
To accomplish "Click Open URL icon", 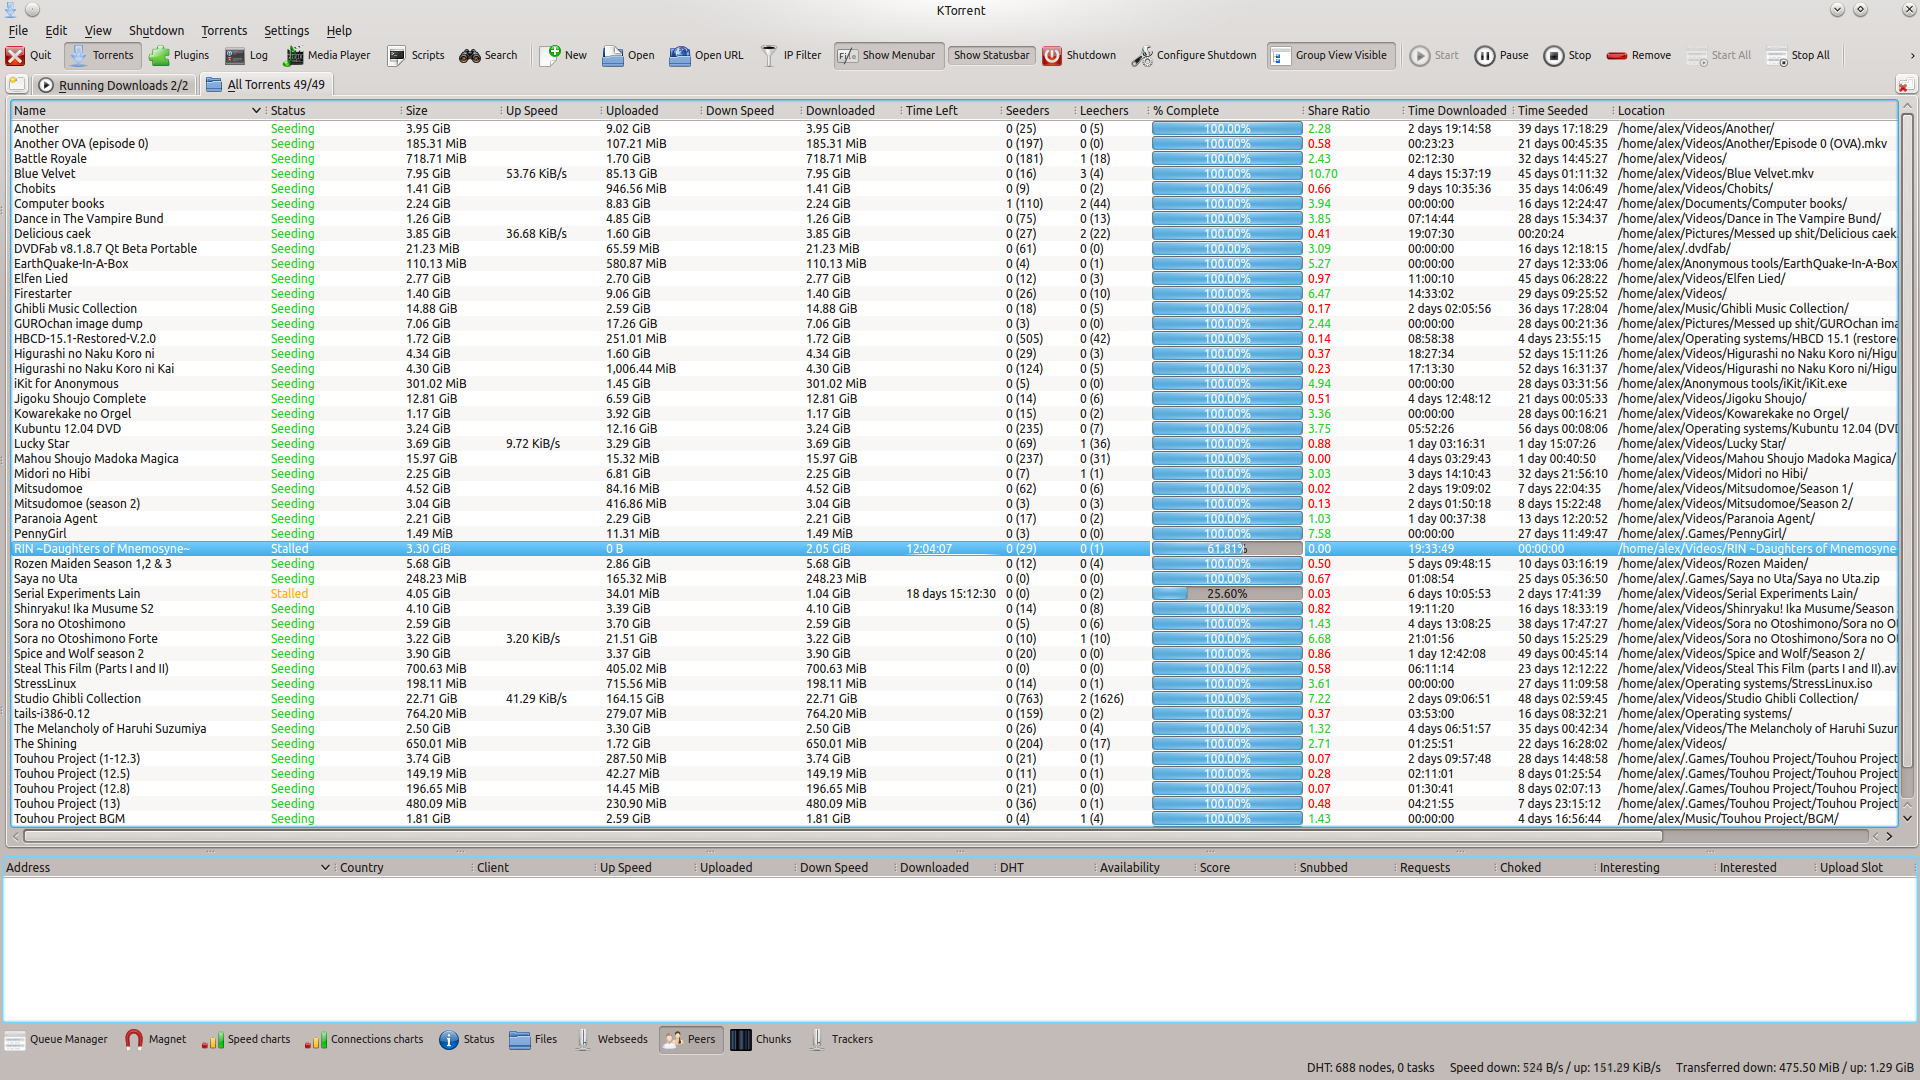I will coord(706,56).
